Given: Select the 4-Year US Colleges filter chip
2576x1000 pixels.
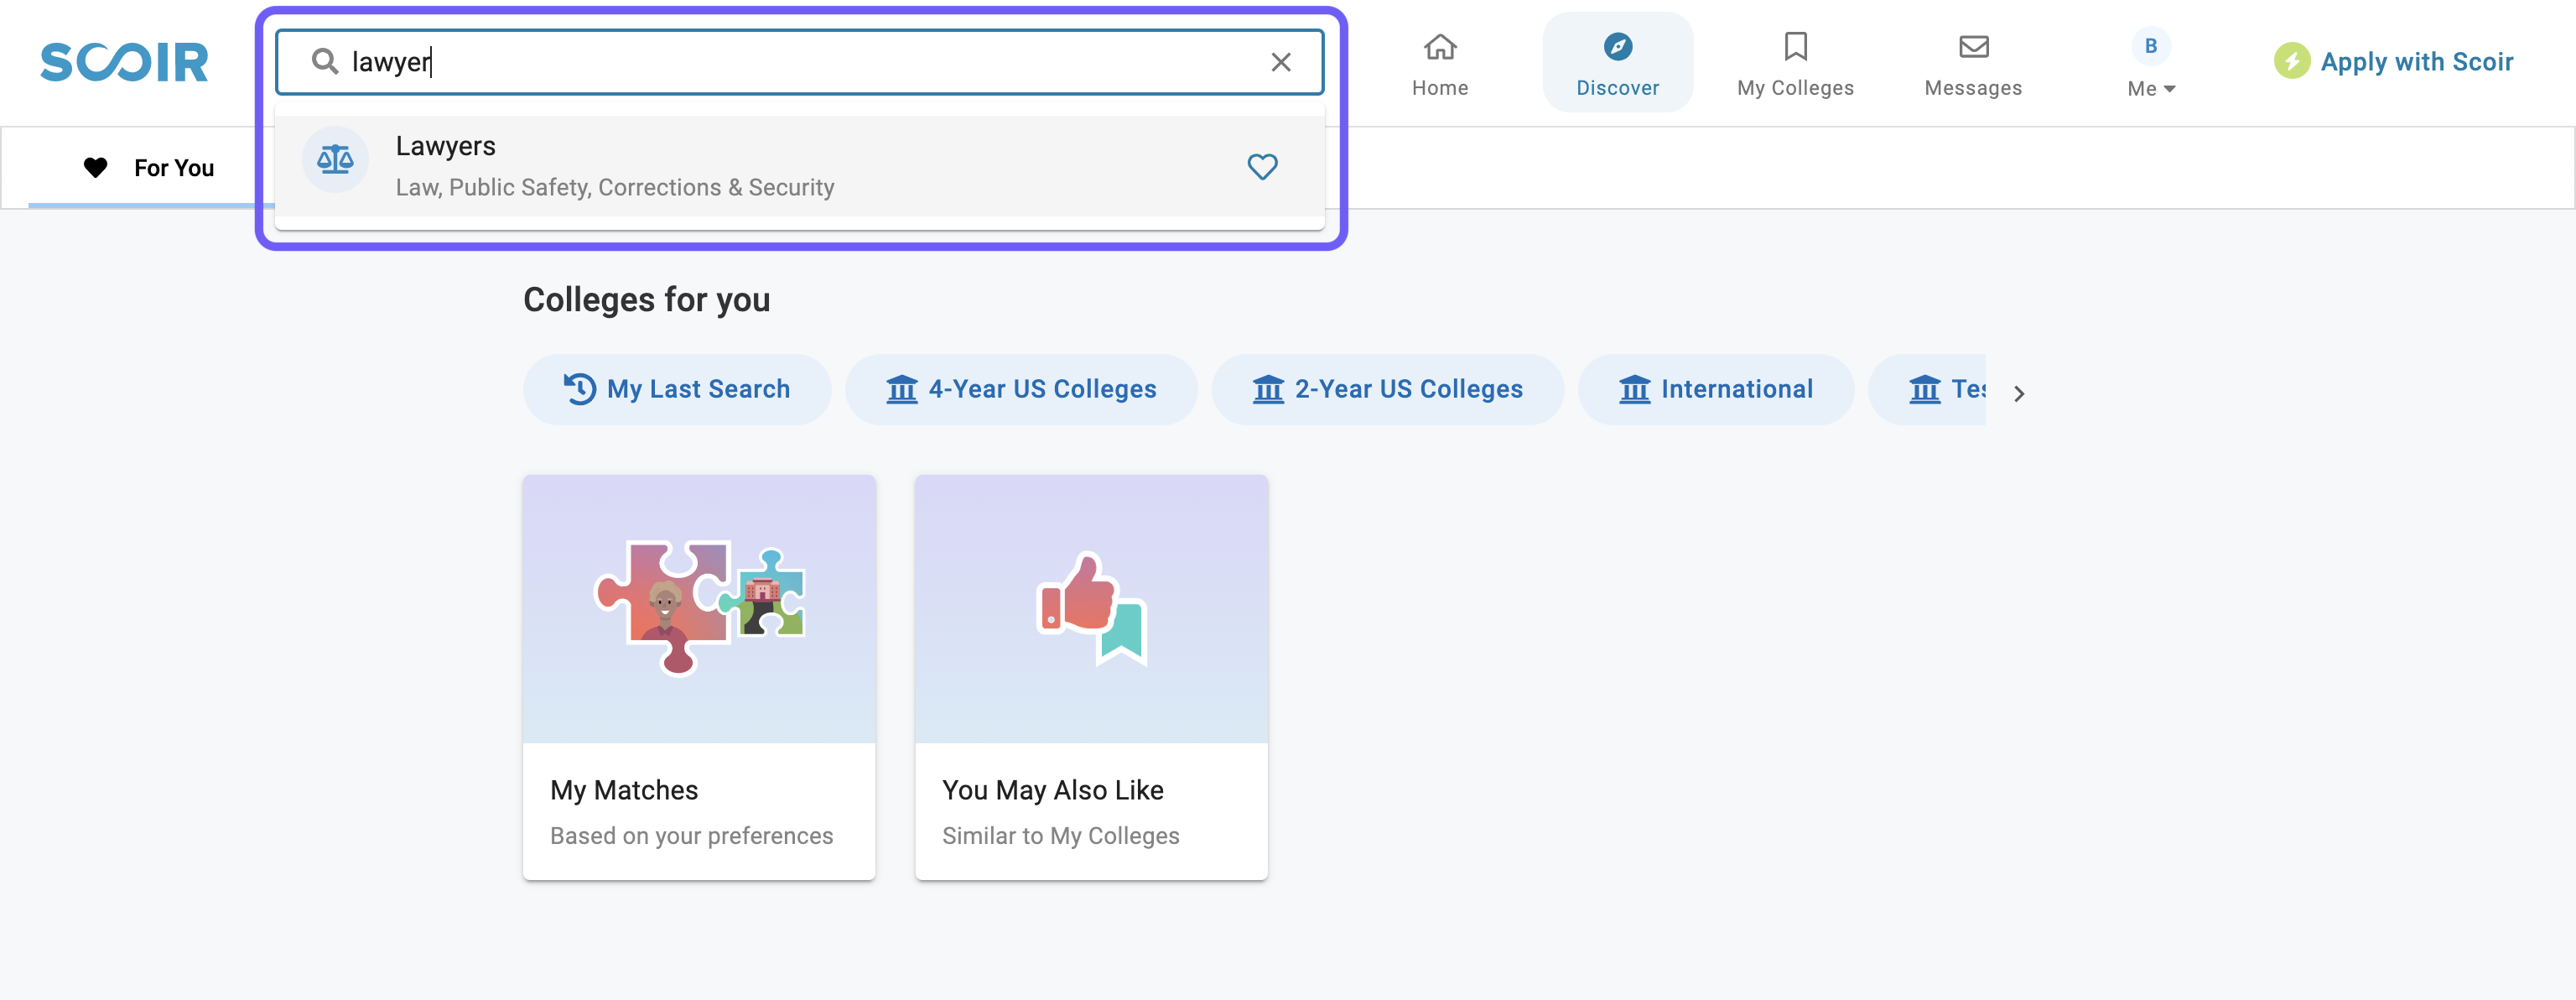Looking at the screenshot, I should [1021, 389].
